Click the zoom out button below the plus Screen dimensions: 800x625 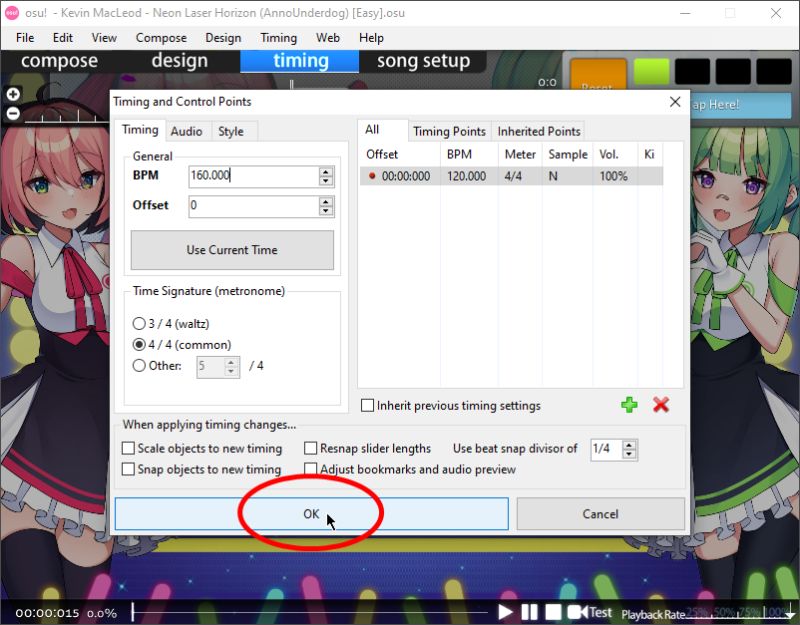coord(13,113)
